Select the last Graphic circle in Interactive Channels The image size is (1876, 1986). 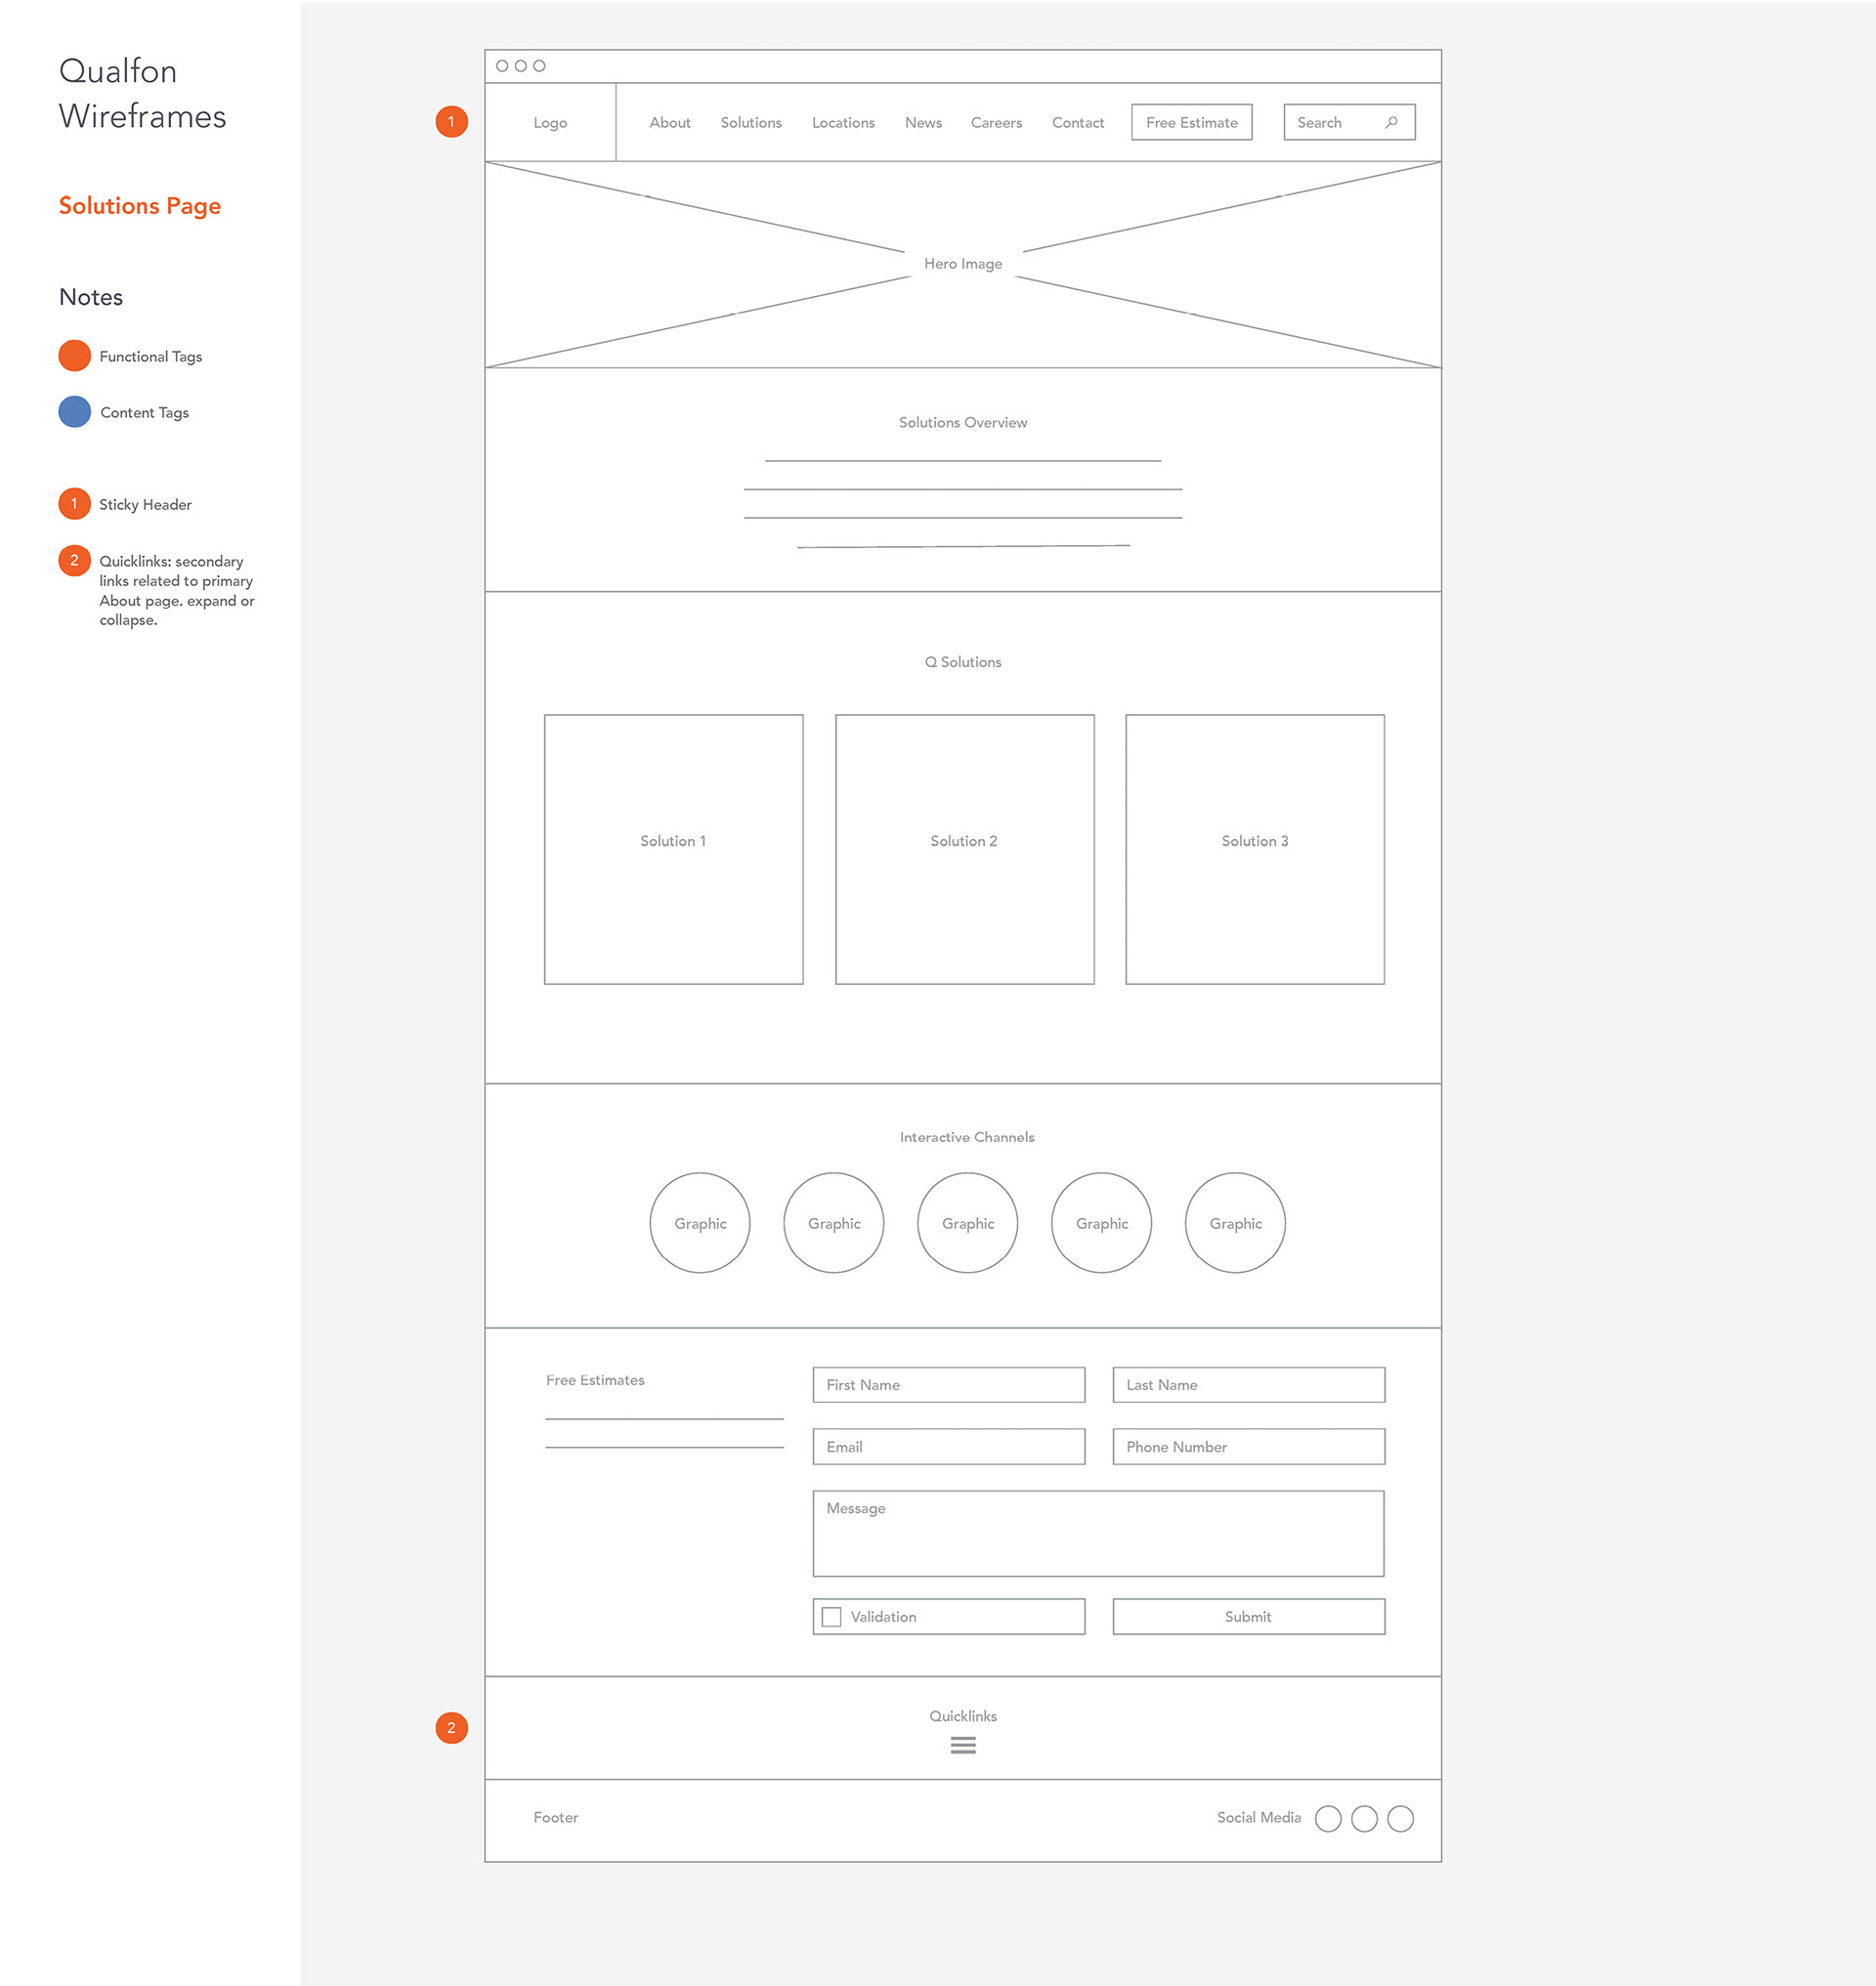(1235, 1222)
